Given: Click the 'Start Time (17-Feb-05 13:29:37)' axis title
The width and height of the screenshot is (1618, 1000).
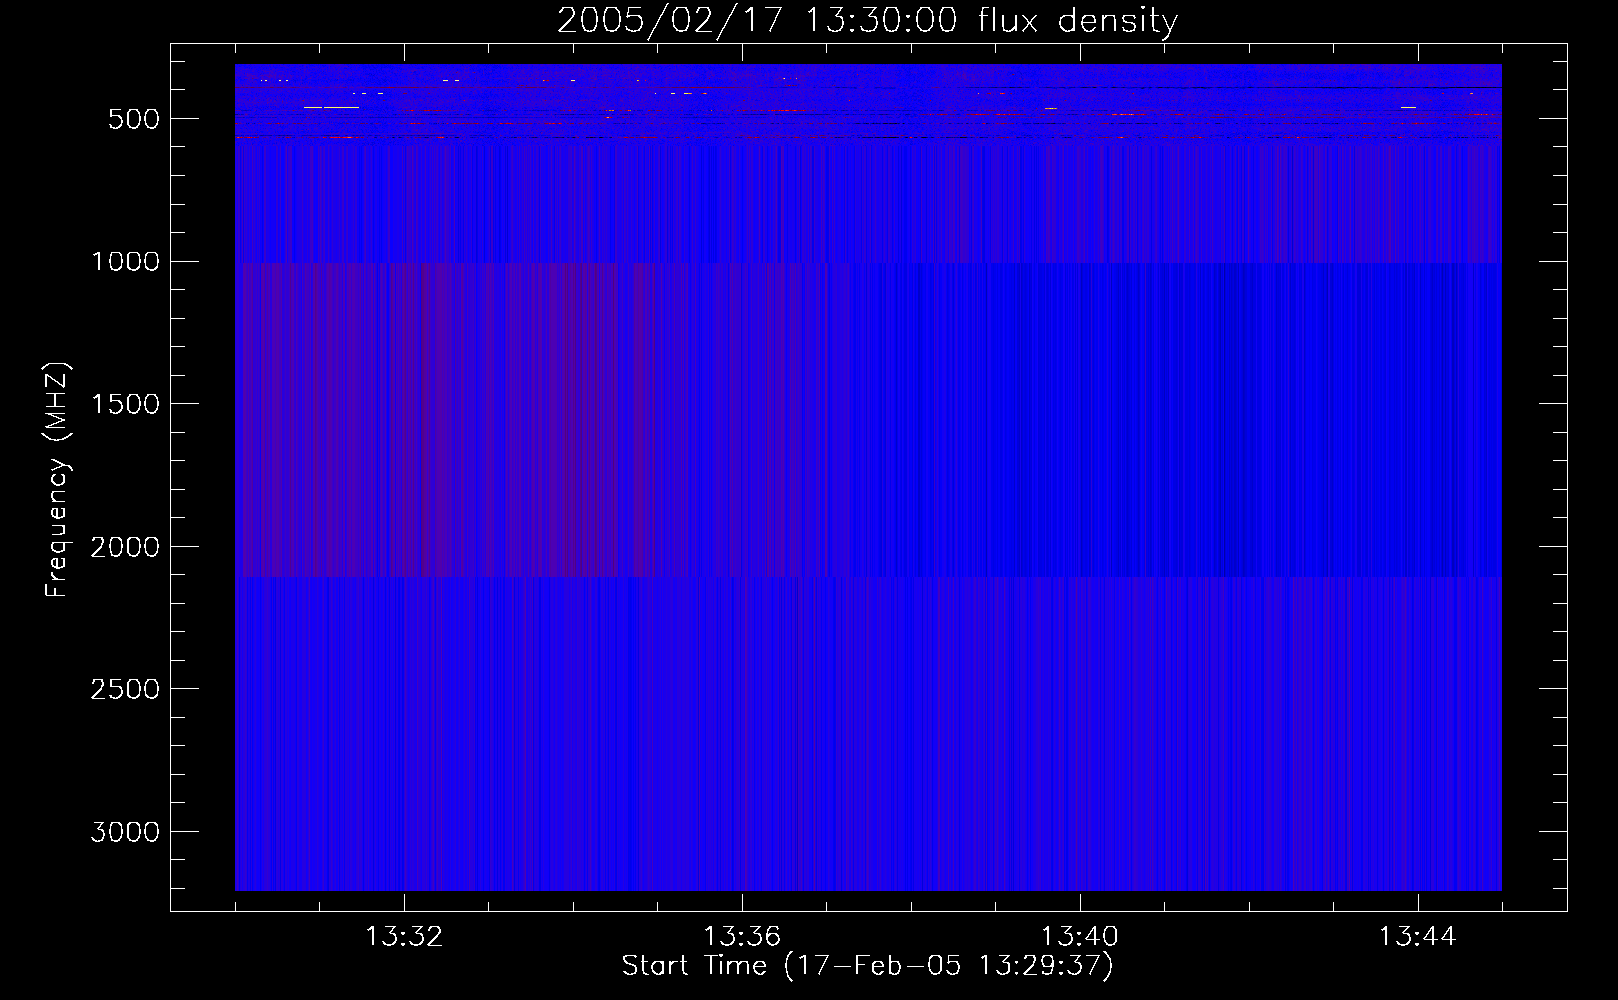Looking at the screenshot, I should coord(867,966).
